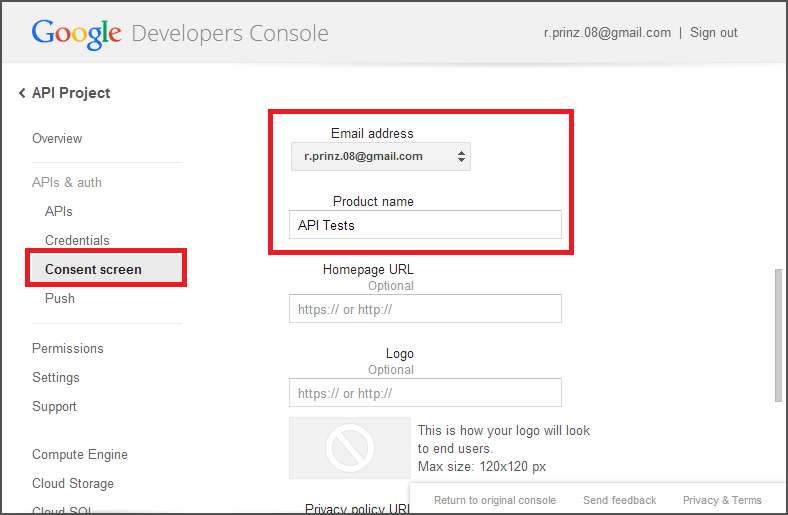Open Cloud Storage in the sidebar

pyautogui.click(x=73, y=483)
